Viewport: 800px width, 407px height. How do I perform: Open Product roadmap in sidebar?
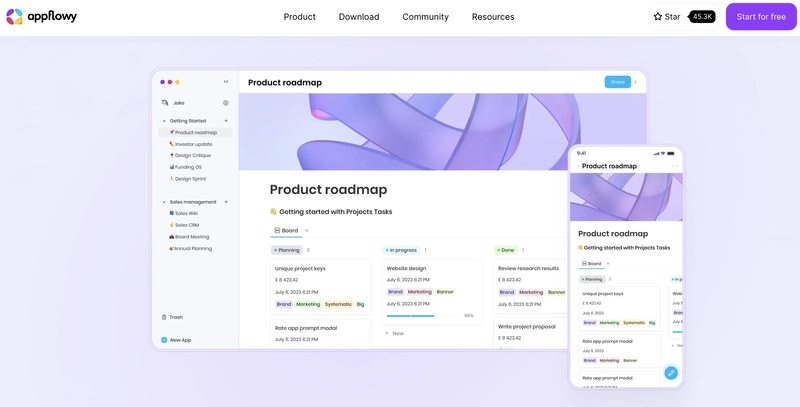[195, 133]
